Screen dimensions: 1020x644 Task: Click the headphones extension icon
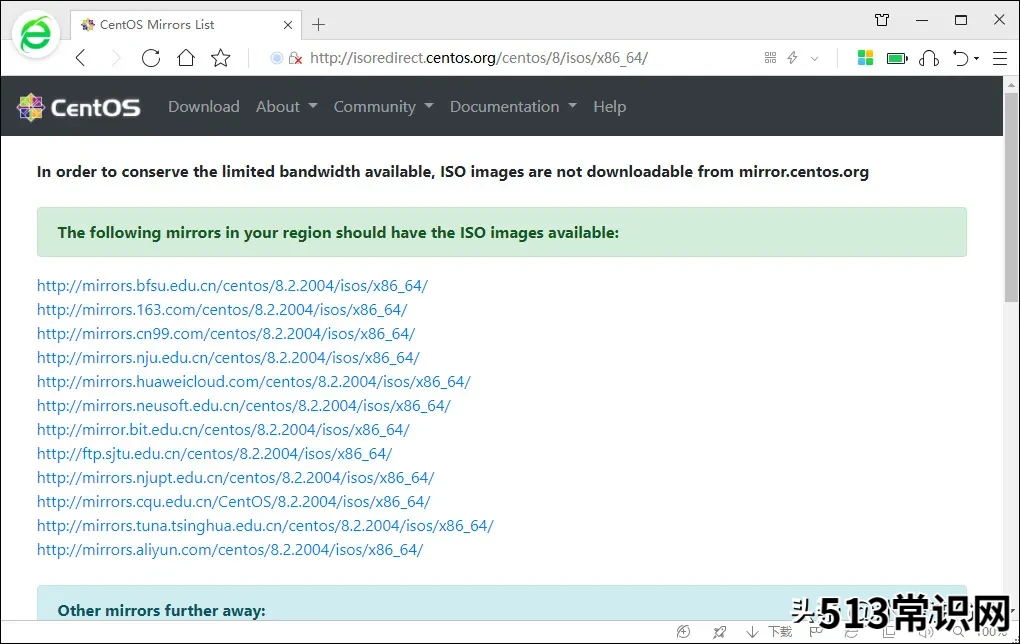point(929,58)
